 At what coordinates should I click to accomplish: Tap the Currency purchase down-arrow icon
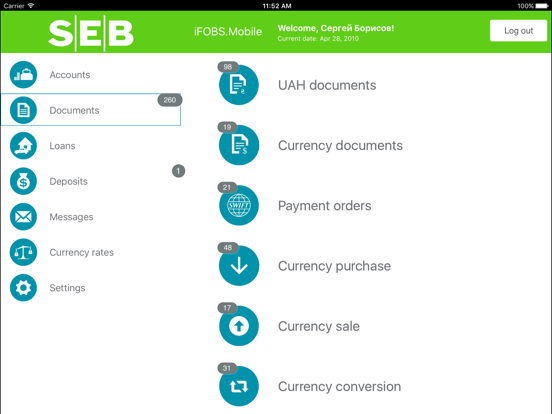pyautogui.click(x=239, y=265)
